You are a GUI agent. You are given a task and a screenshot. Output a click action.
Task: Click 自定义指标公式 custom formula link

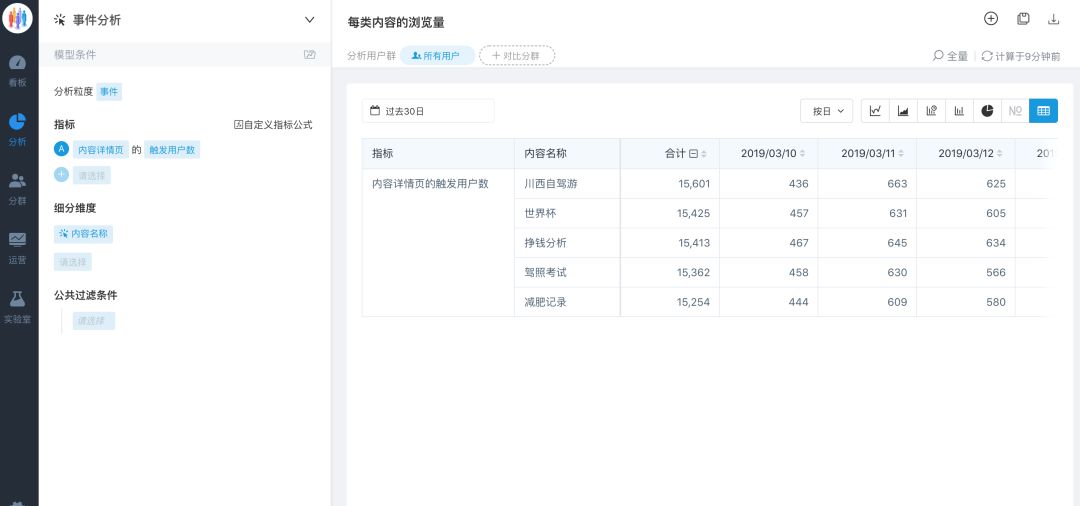pos(273,125)
